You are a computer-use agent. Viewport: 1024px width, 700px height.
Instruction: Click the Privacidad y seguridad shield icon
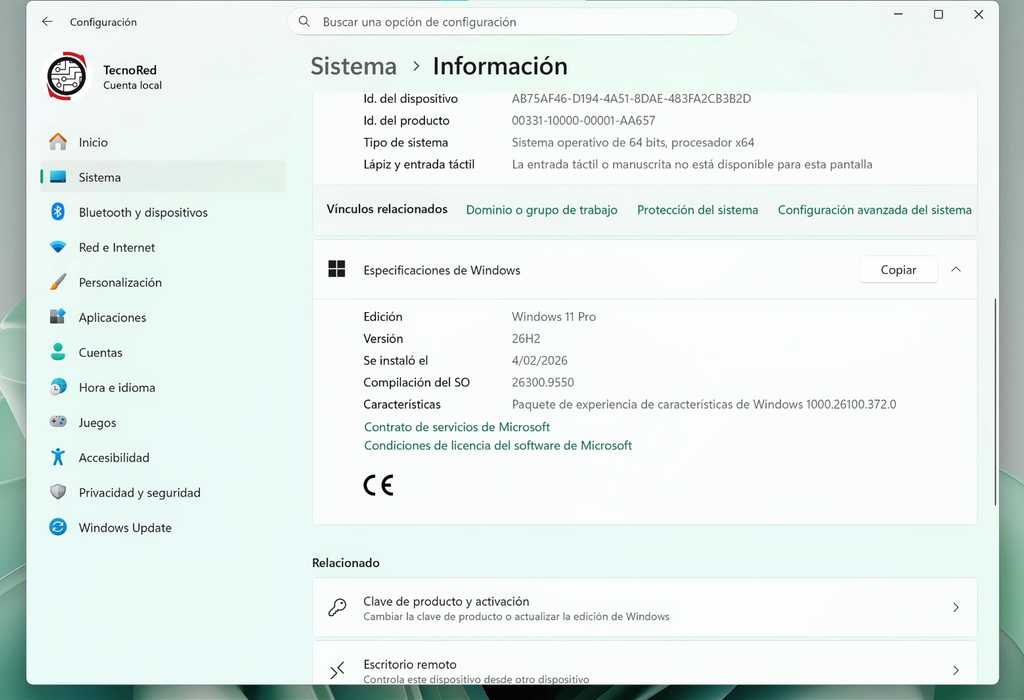pyautogui.click(x=58, y=492)
